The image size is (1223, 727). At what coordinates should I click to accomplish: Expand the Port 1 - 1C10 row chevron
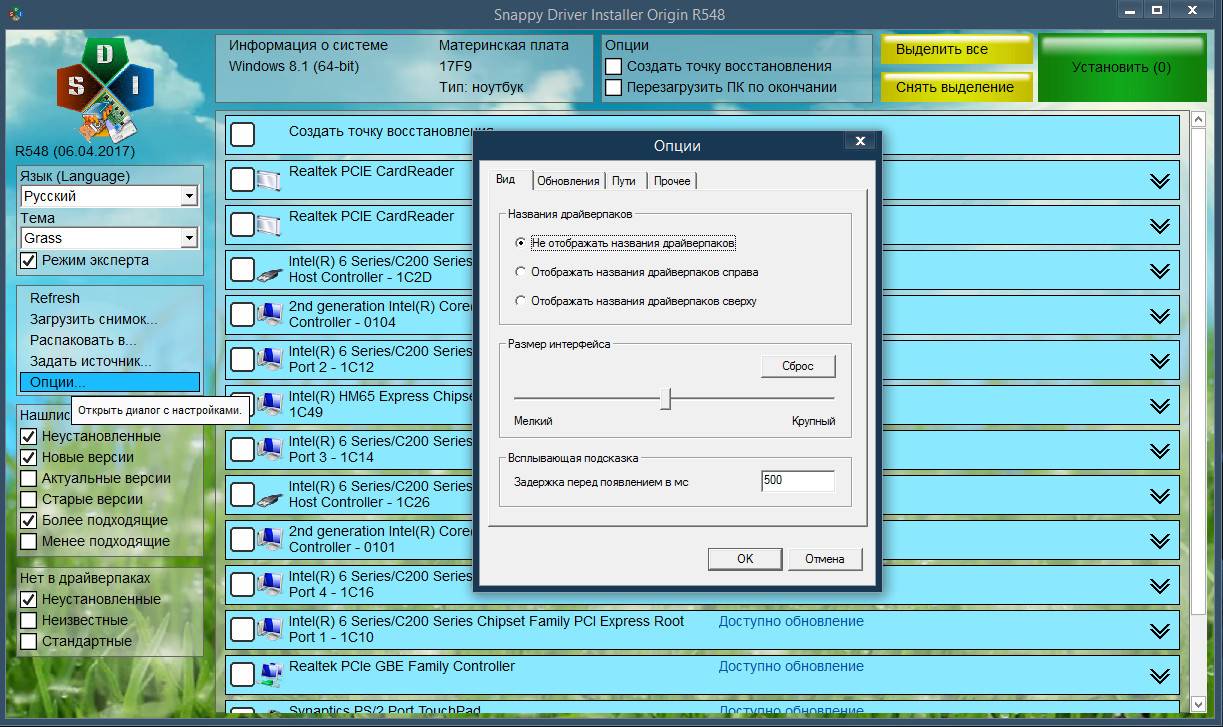tap(1160, 631)
